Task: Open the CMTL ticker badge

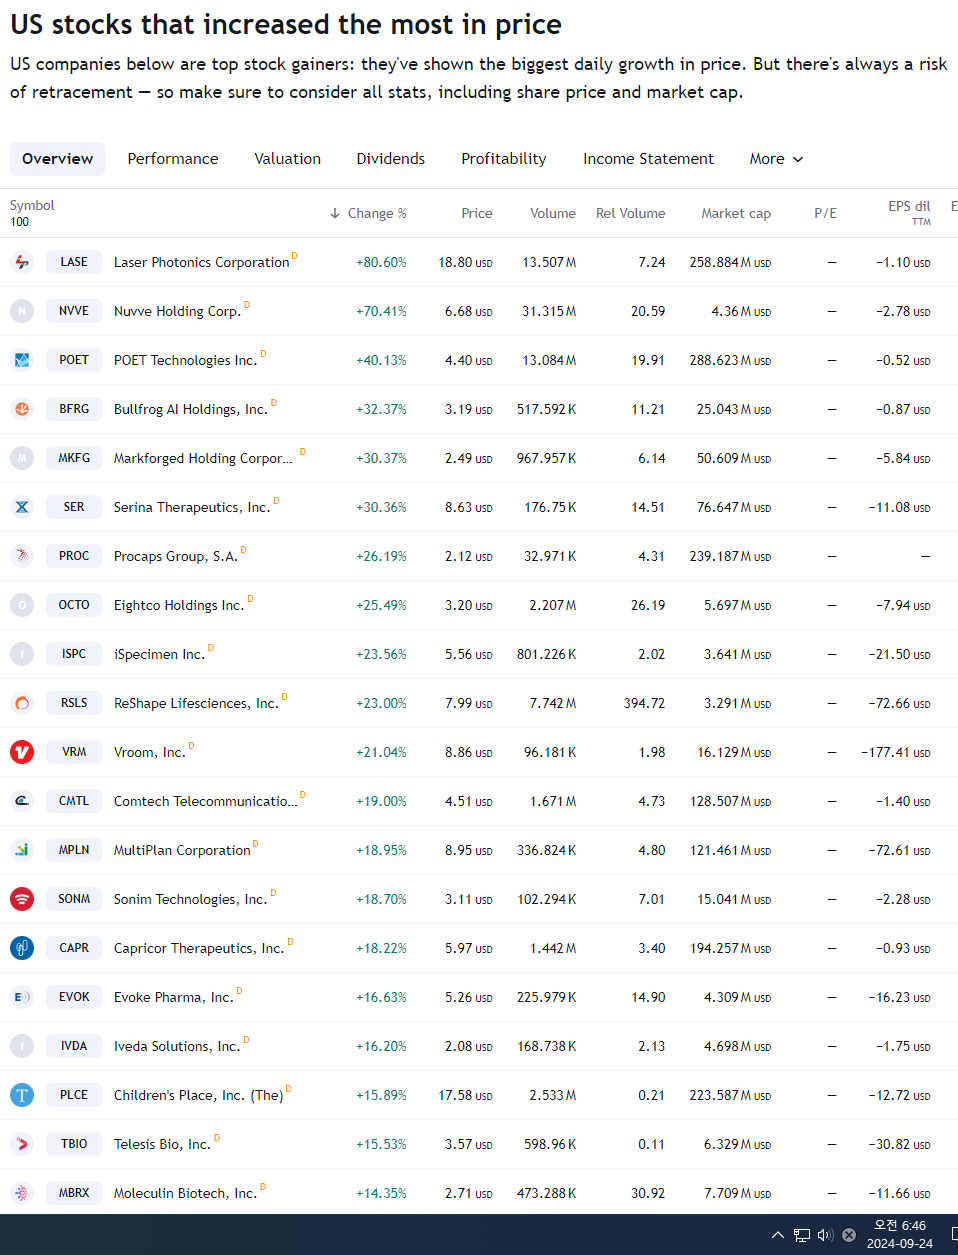Action: coord(74,801)
